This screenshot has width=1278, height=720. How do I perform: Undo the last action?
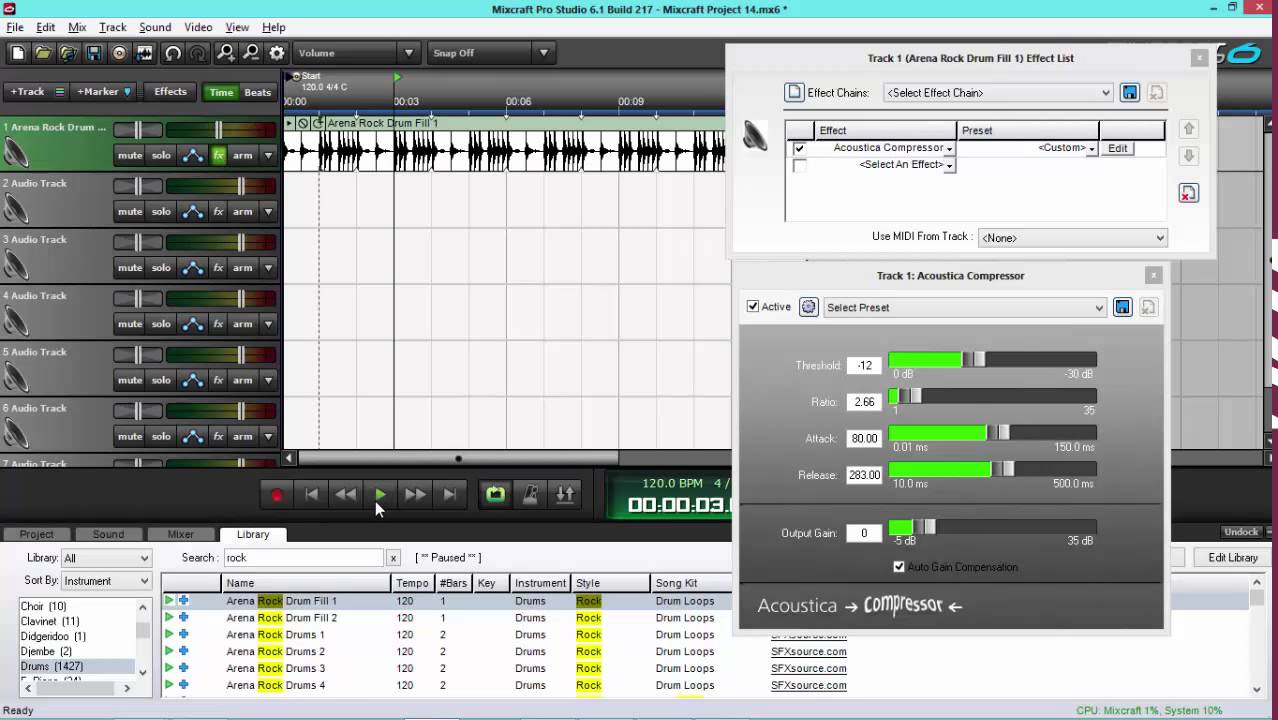click(x=173, y=53)
